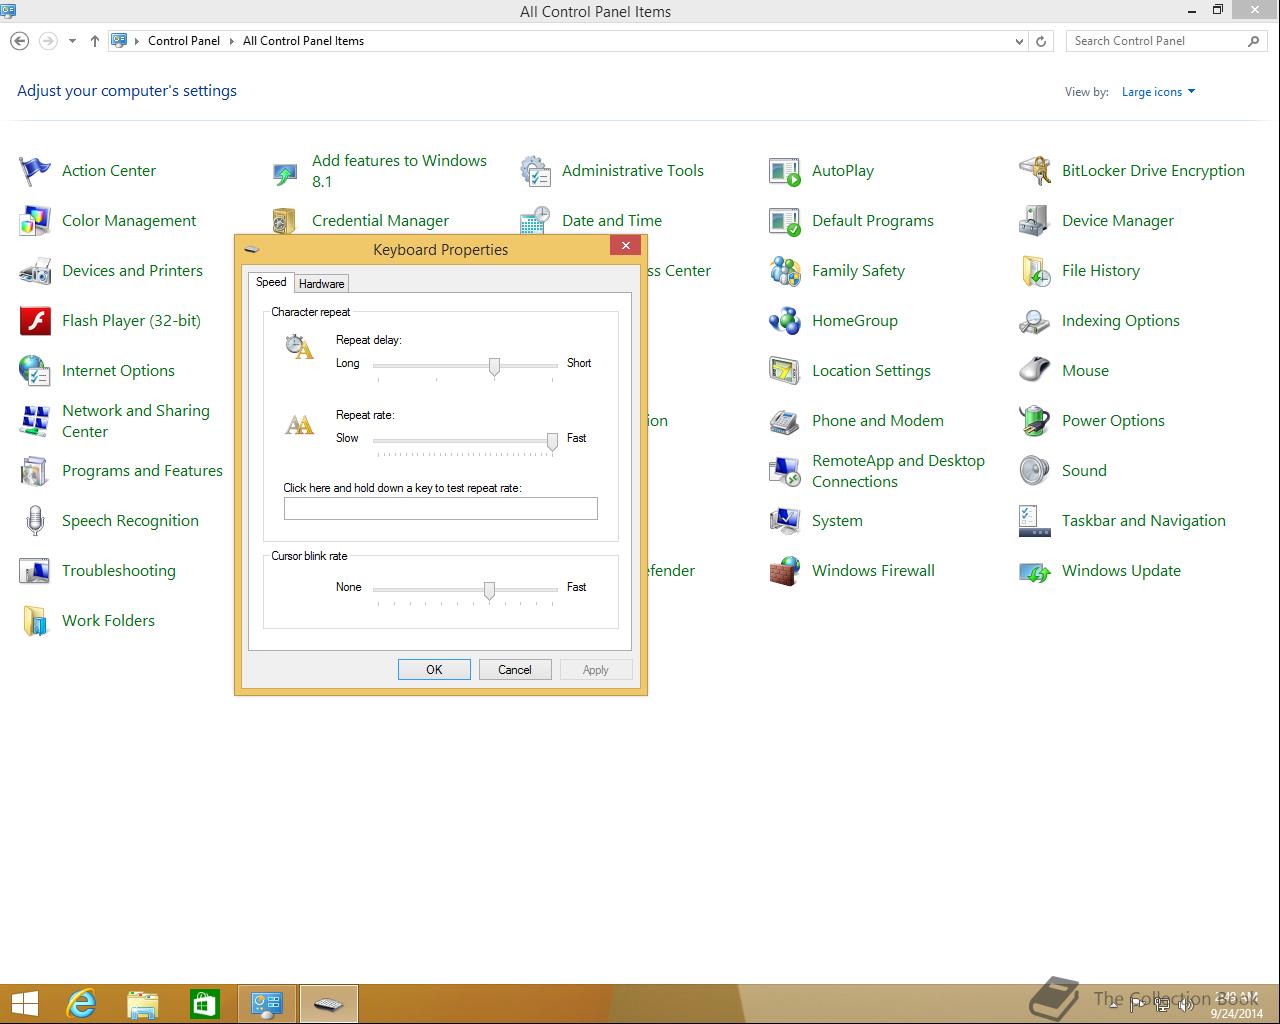Click Cancel in Keyboard Properties
Viewport: 1280px width, 1024px height.
[x=515, y=670]
